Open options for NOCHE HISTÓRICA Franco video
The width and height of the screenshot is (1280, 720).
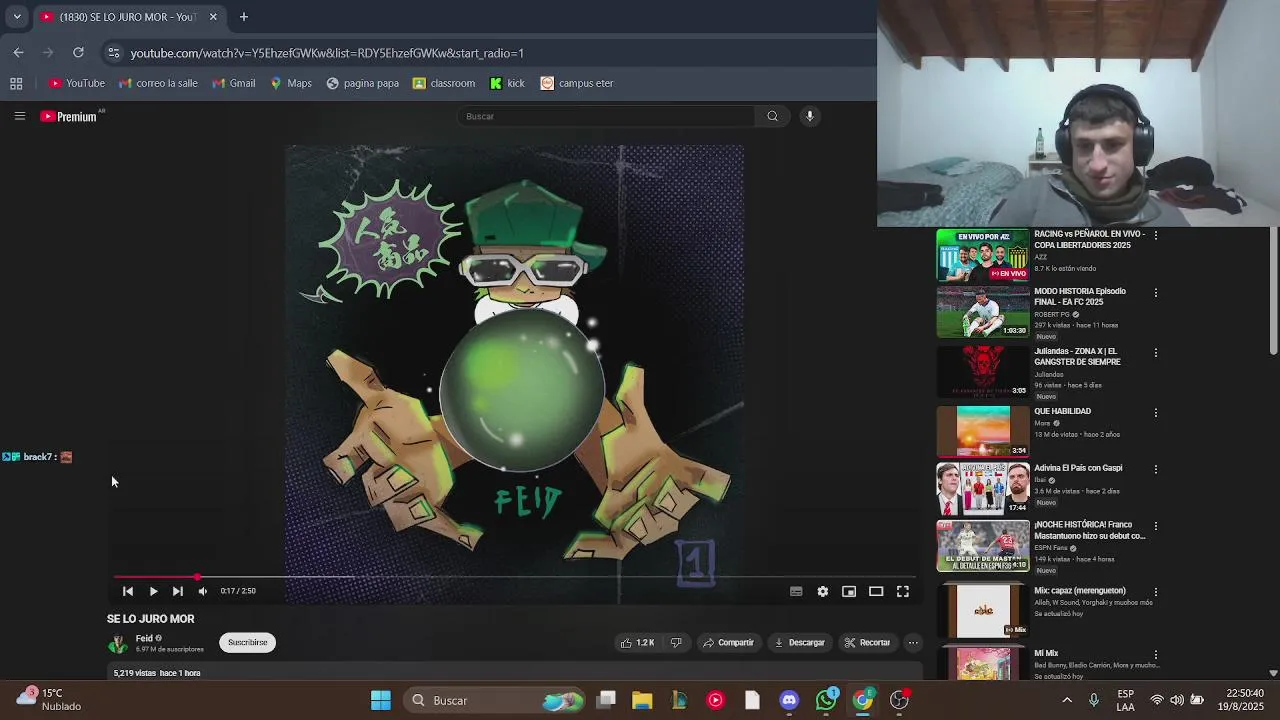[1156, 526]
